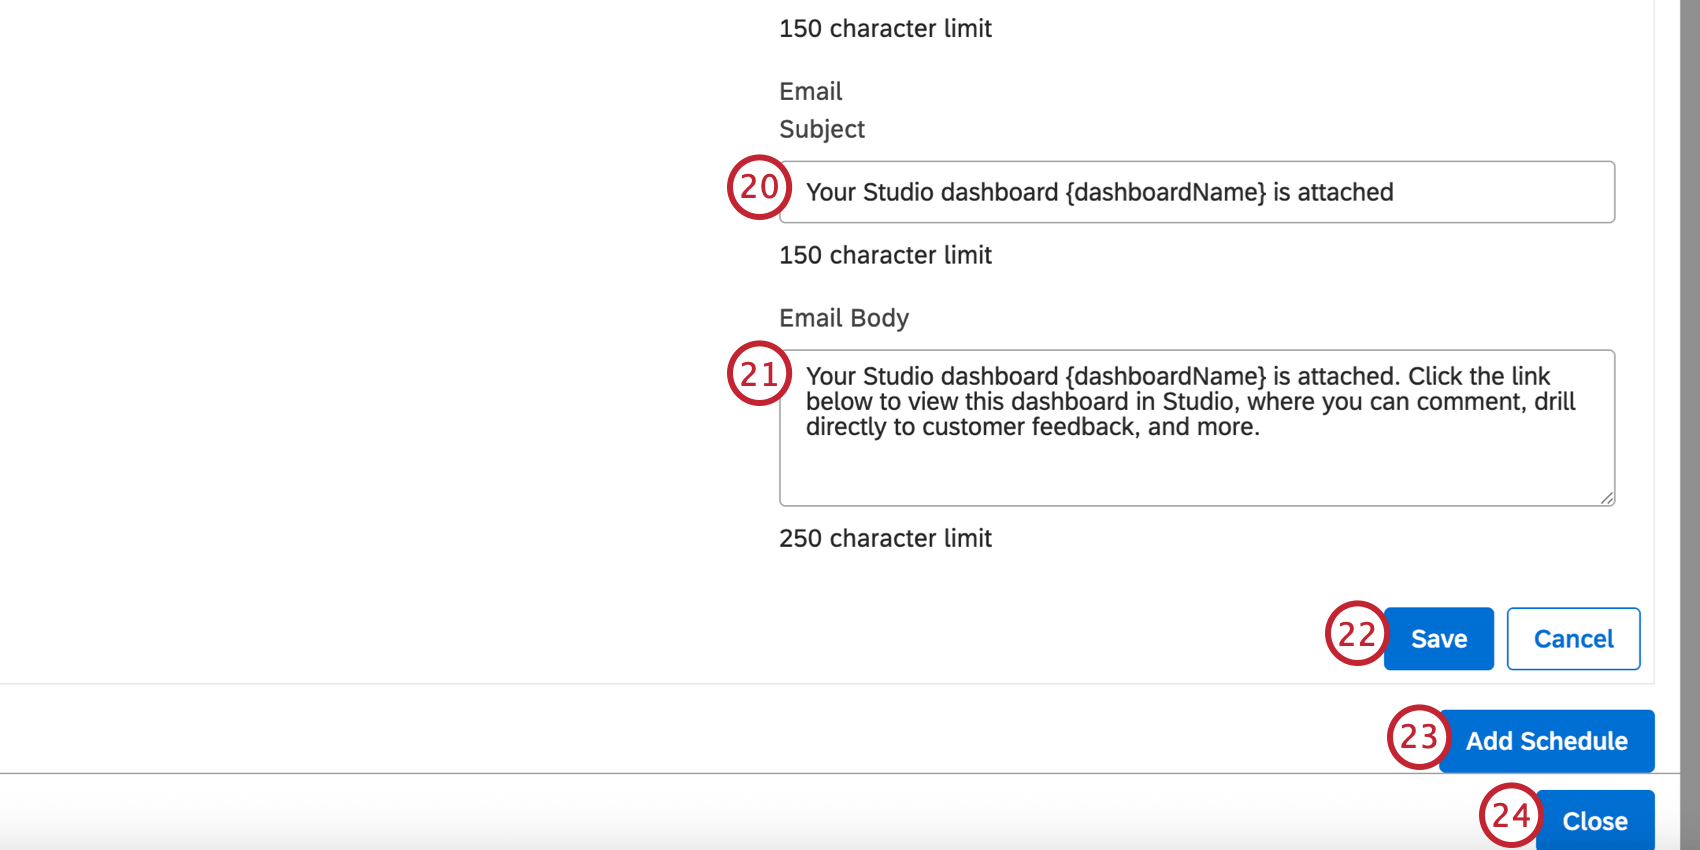This screenshot has width=1700, height=850.
Task: Click the step 21 callout badge
Action: [x=759, y=374]
